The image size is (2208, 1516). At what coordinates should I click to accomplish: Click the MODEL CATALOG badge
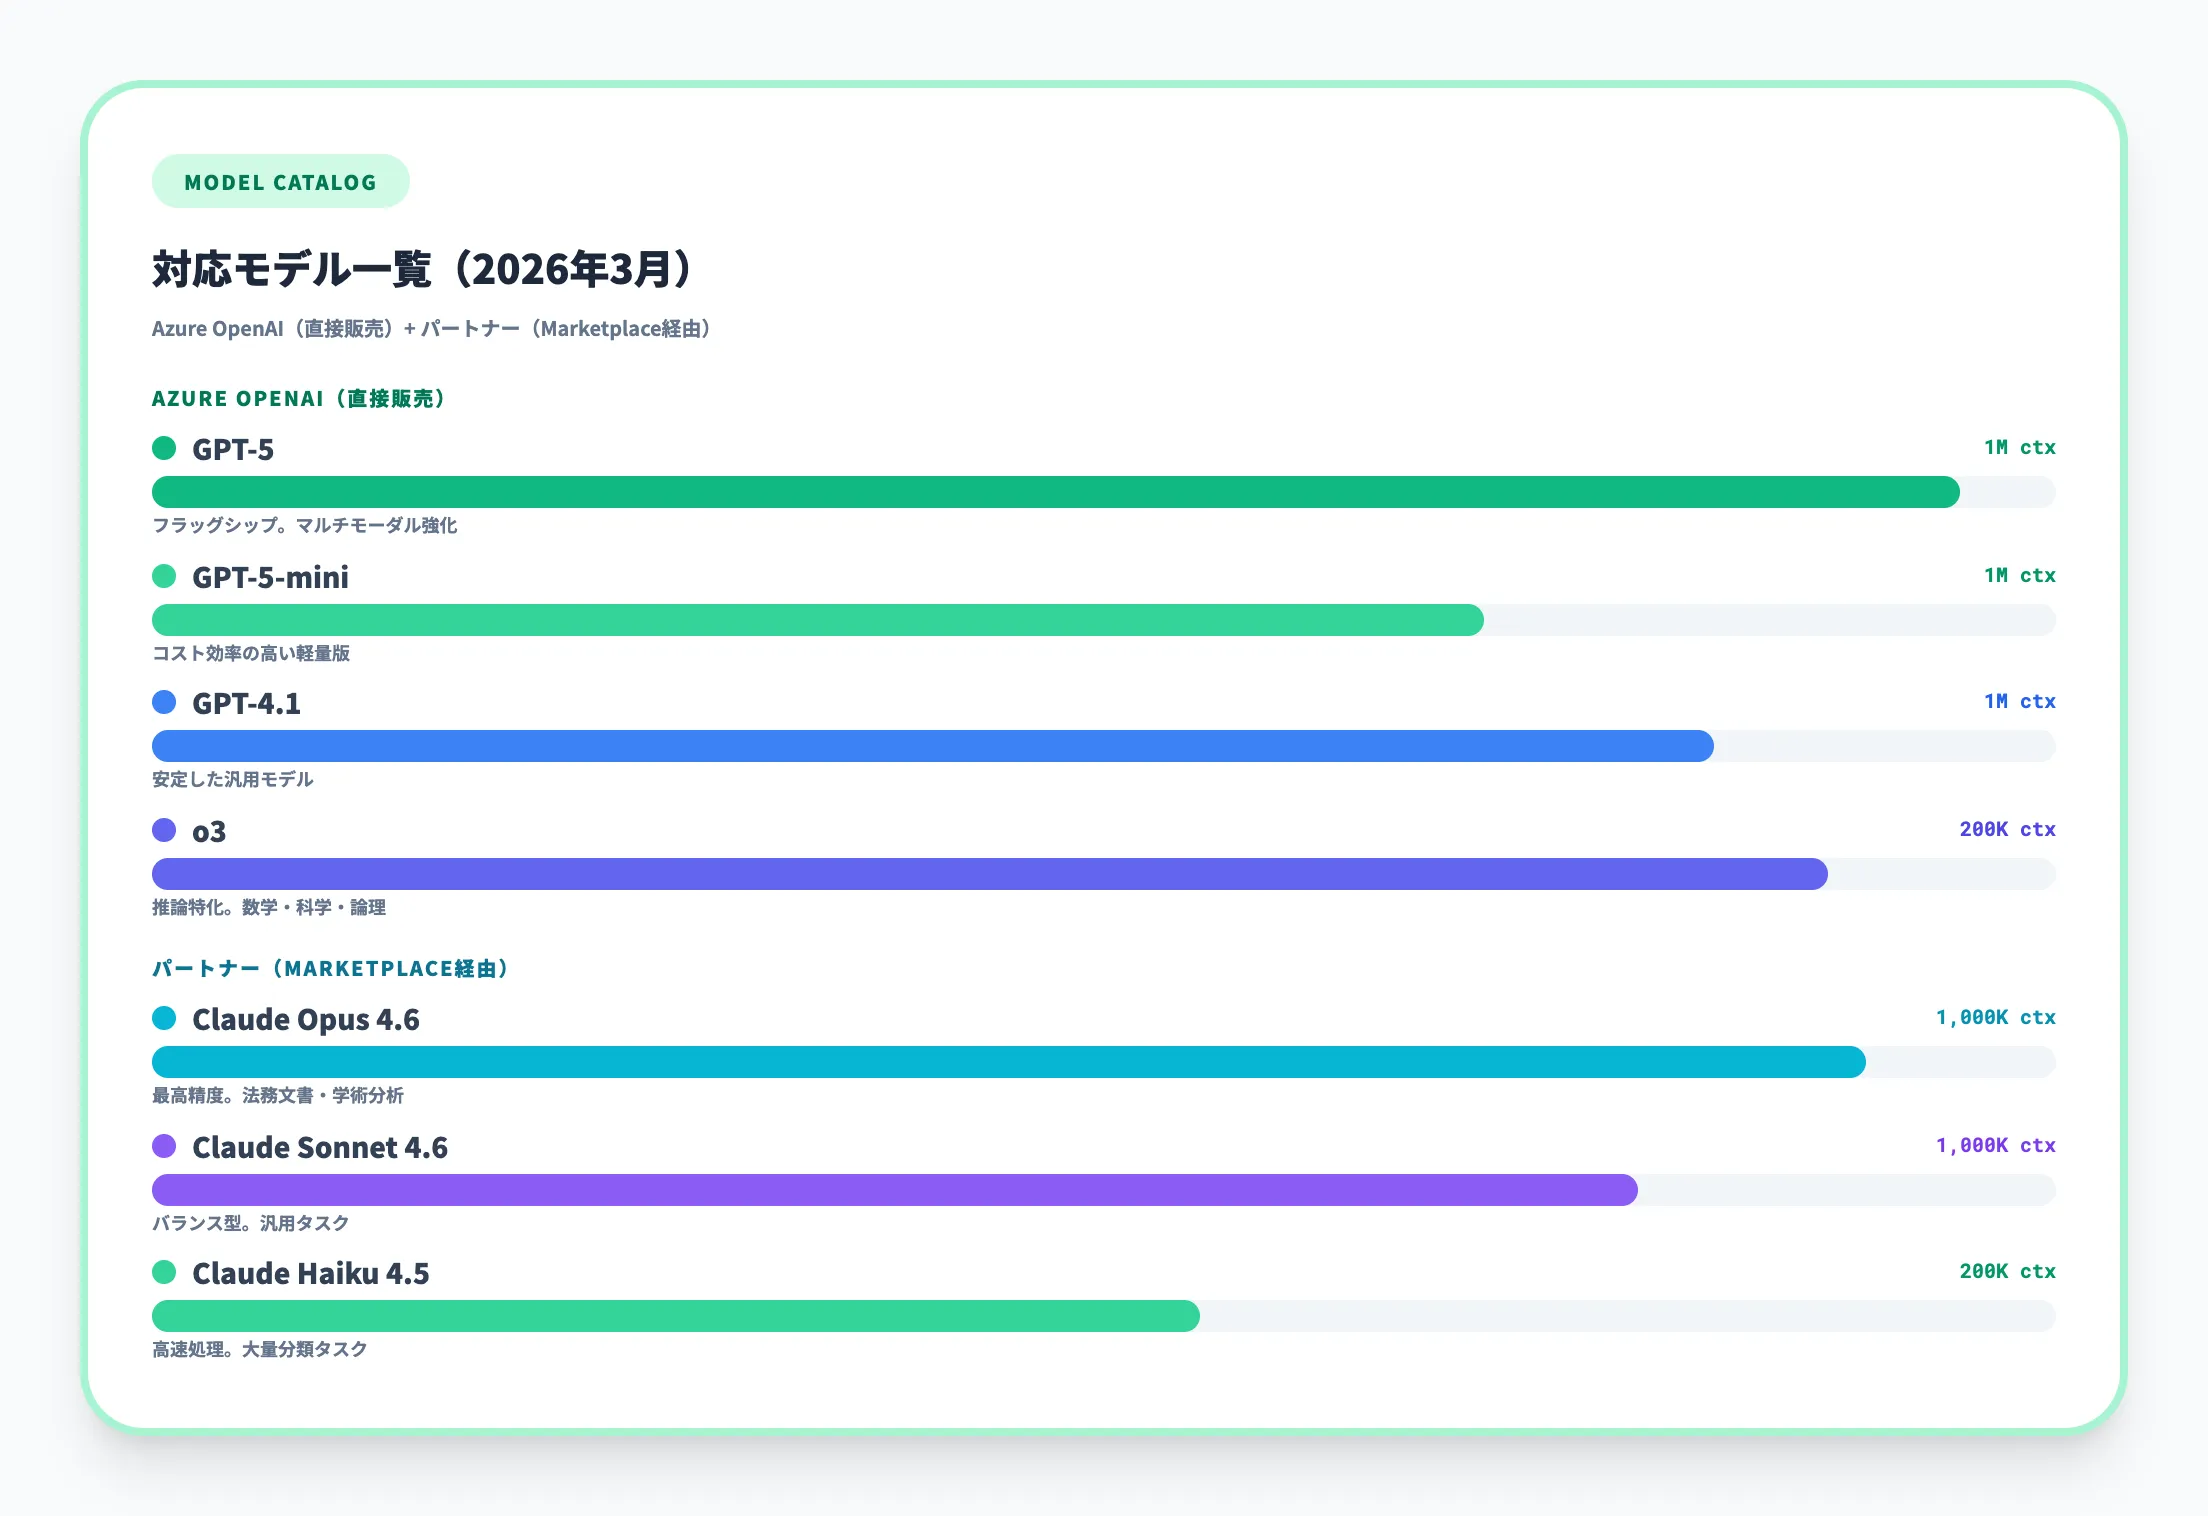(280, 182)
